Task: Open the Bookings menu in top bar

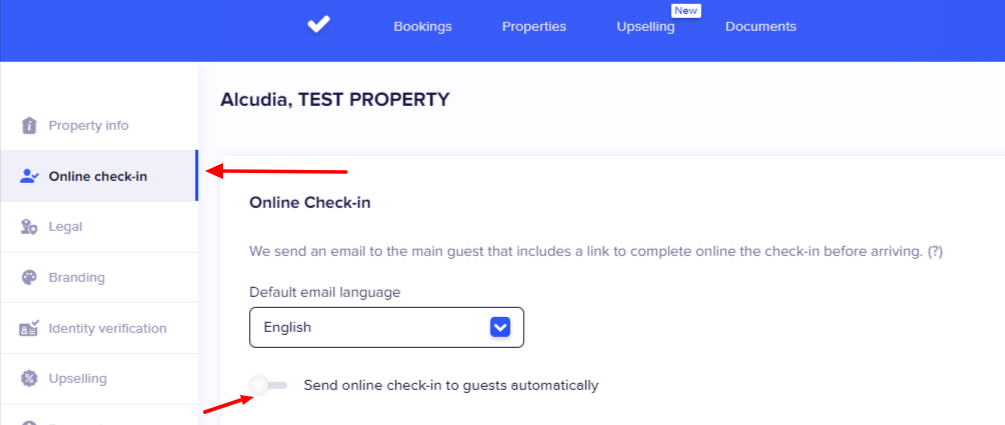Action: [422, 27]
